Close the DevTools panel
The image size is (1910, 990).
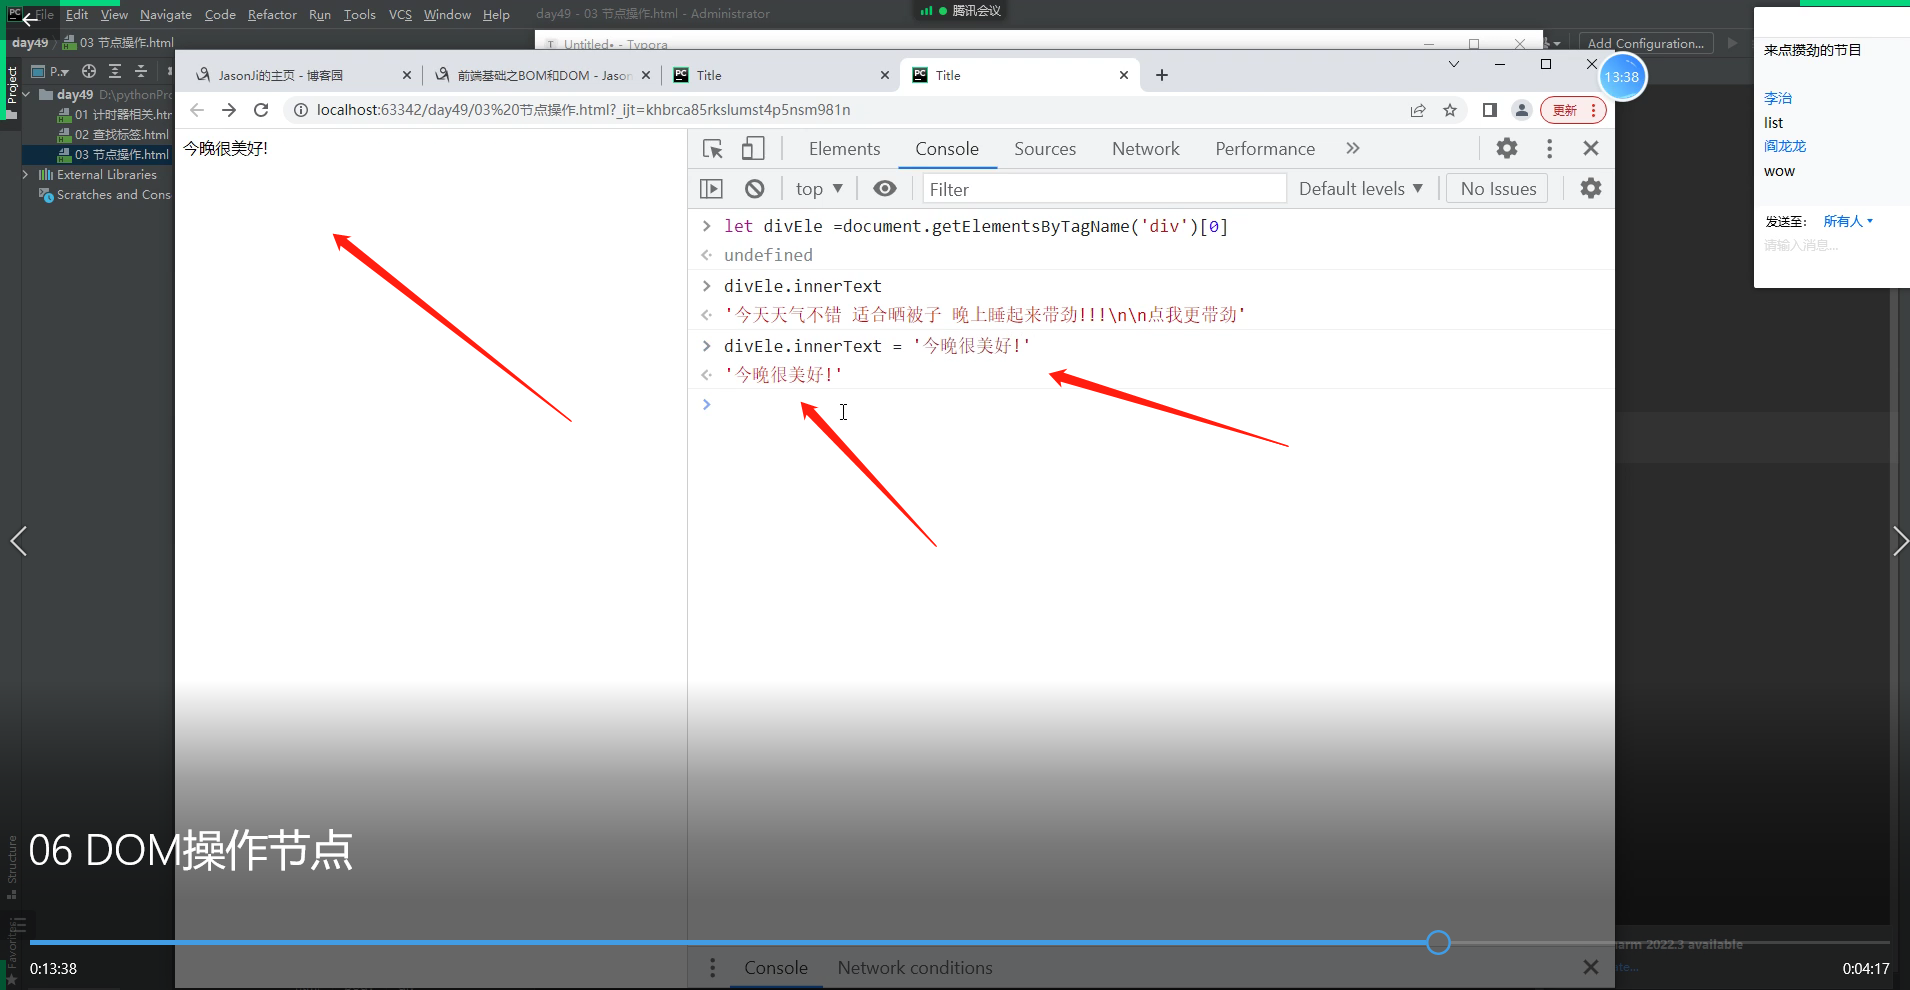[1591, 149]
